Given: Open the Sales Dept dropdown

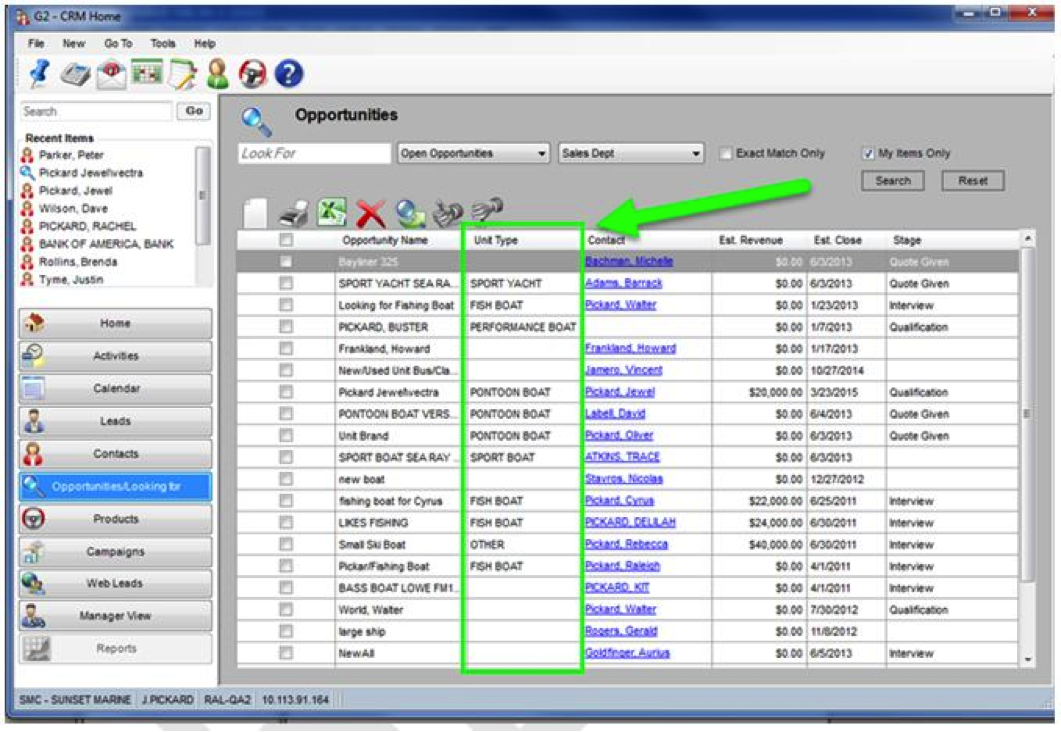Looking at the screenshot, I should (x=632, y=154).
